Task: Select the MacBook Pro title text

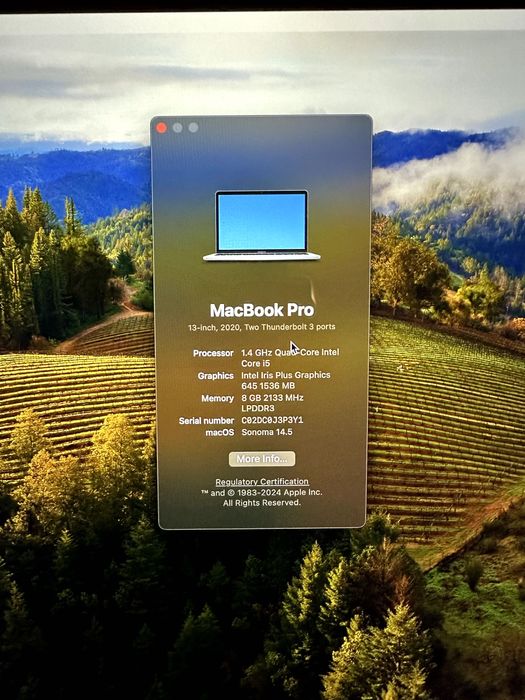Action: coord(262,310)
